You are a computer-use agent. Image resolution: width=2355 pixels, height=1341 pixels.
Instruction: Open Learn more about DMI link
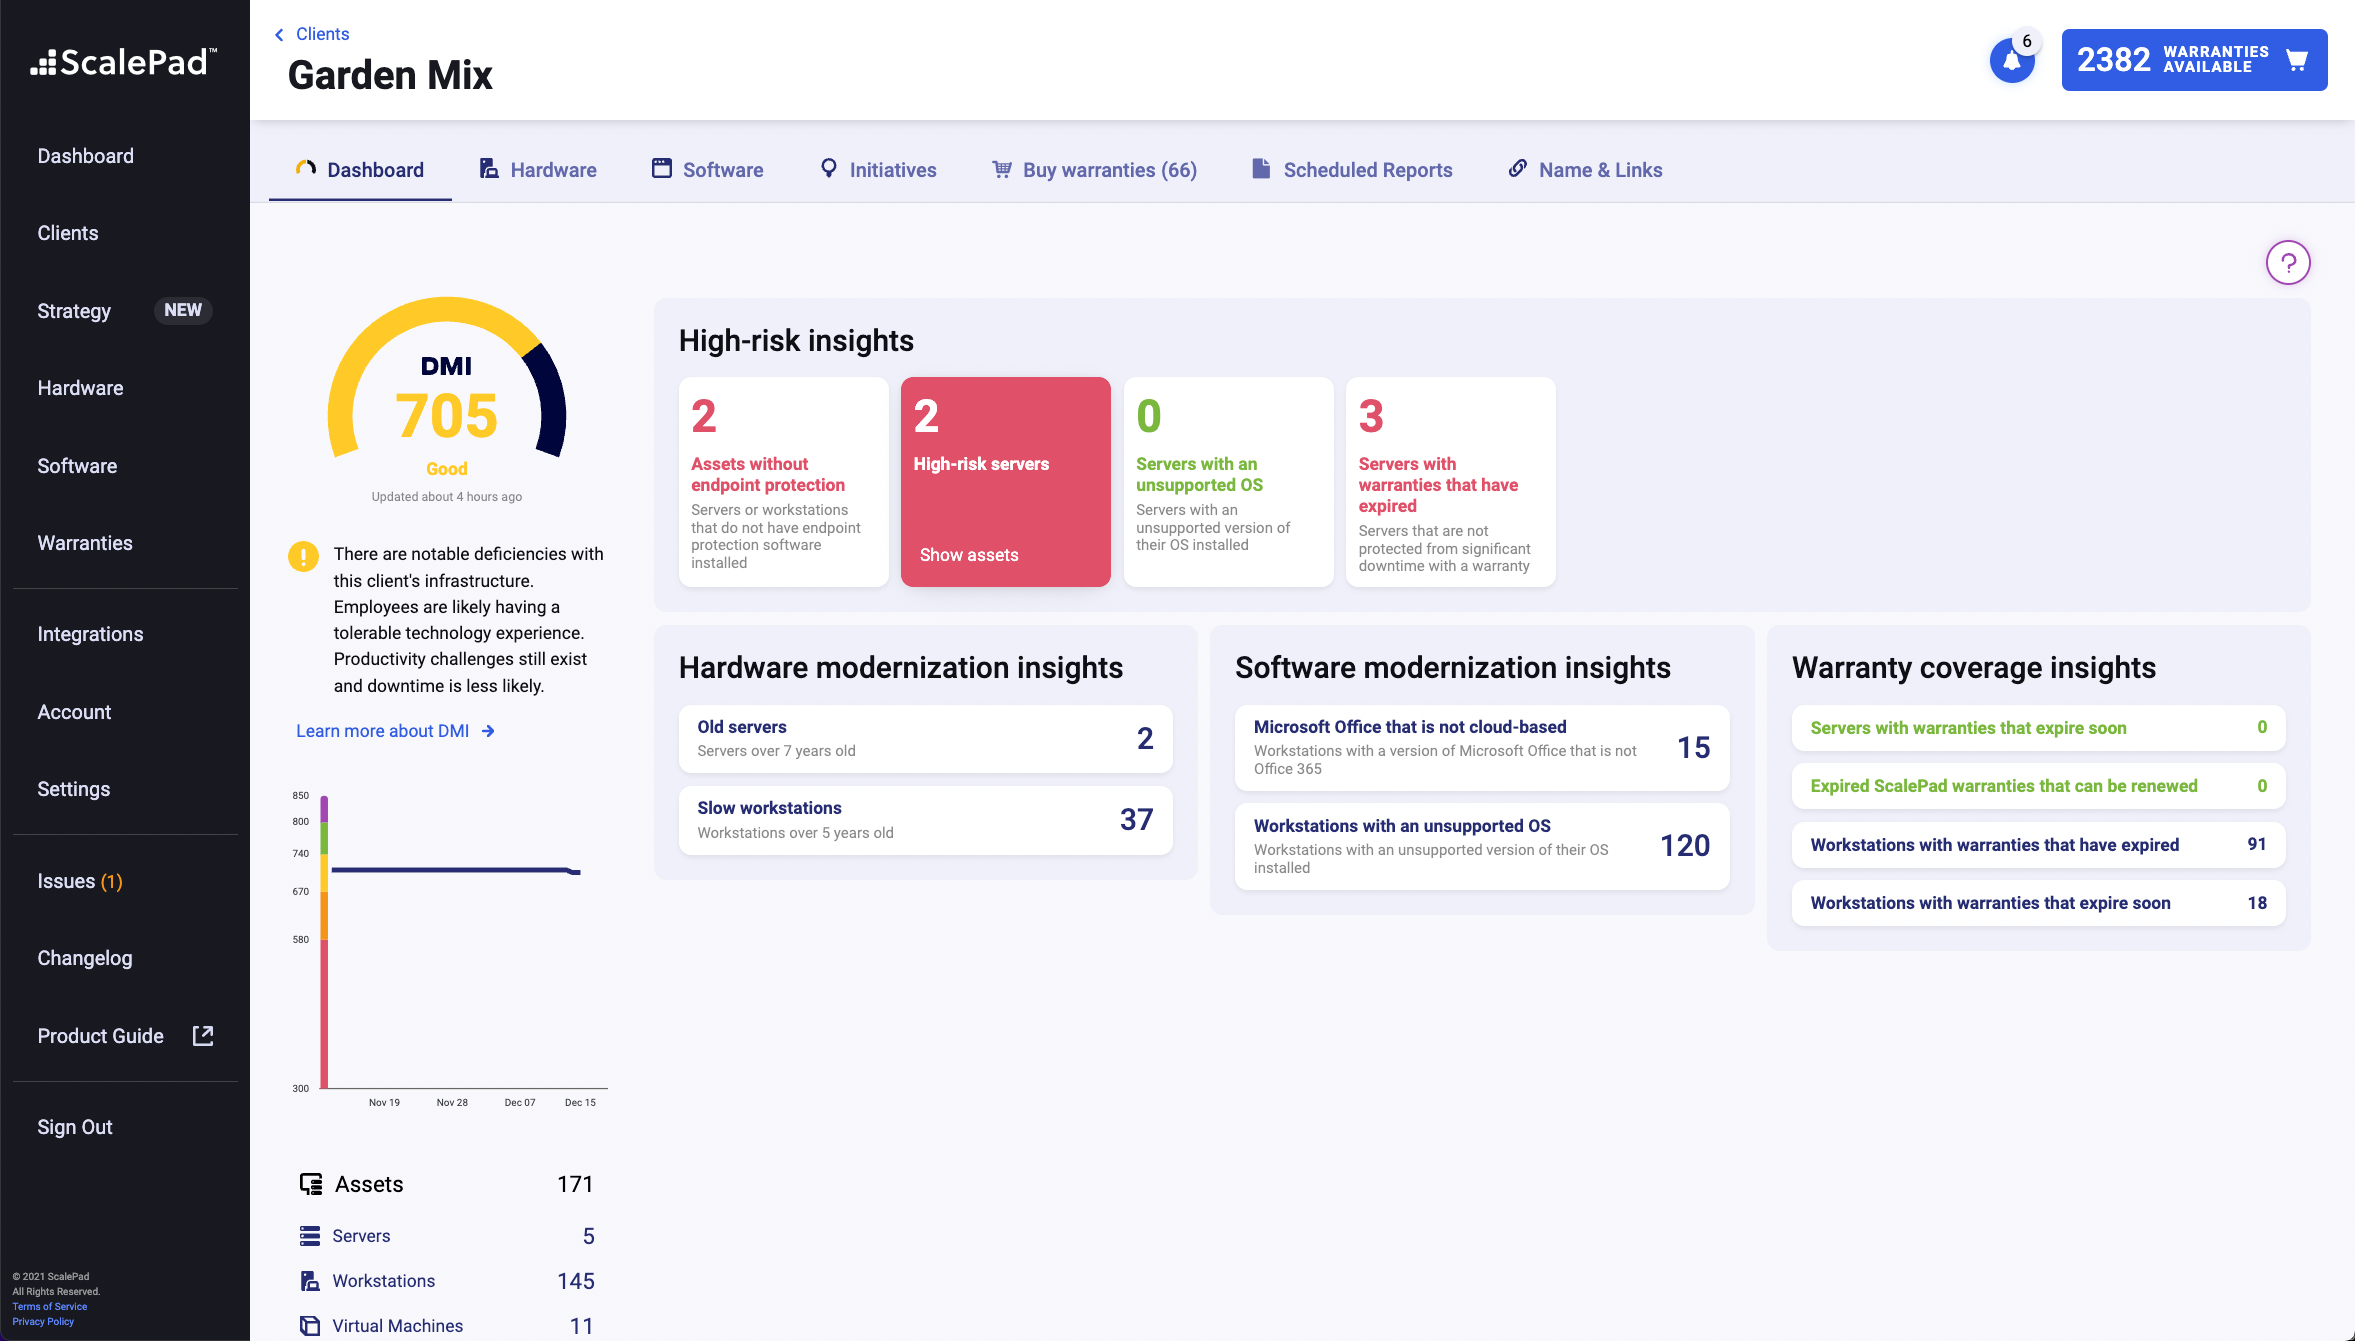tap(395, 731)
